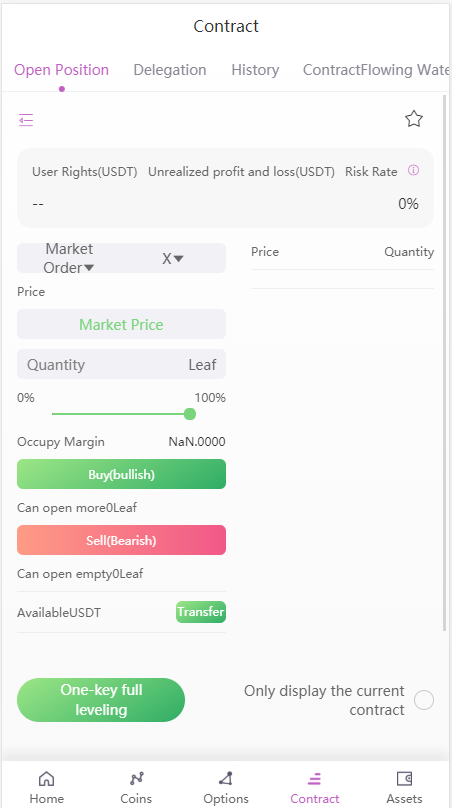Screen dimensions: 452x808
Task: Show Risk Rate info tooltip icon
Action: click(x=413, y=170)
